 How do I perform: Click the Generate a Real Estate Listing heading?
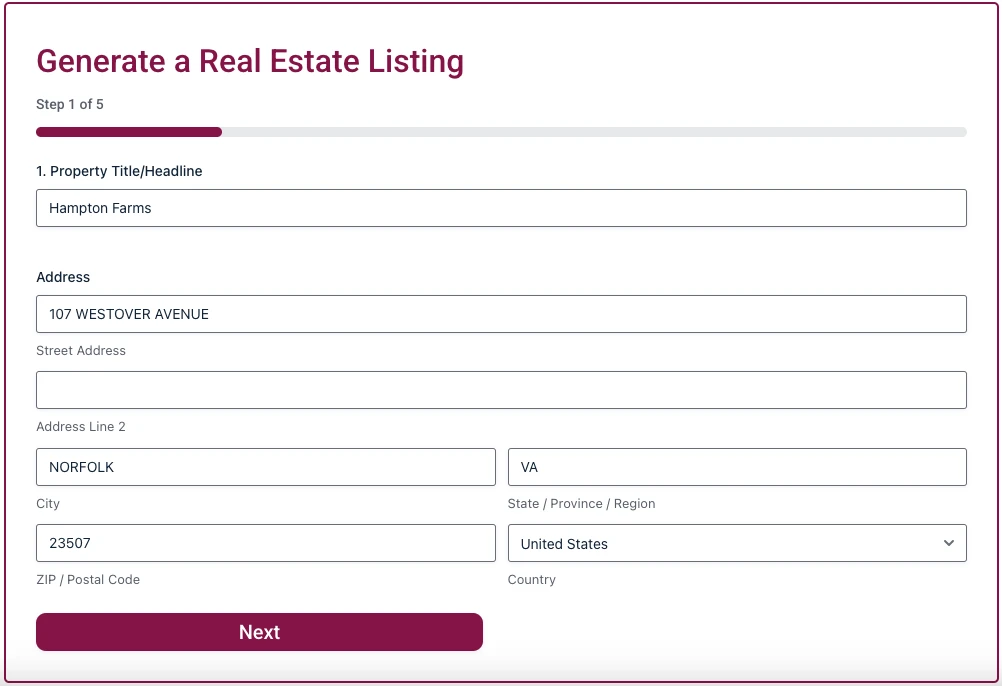[x=250, y=61]
